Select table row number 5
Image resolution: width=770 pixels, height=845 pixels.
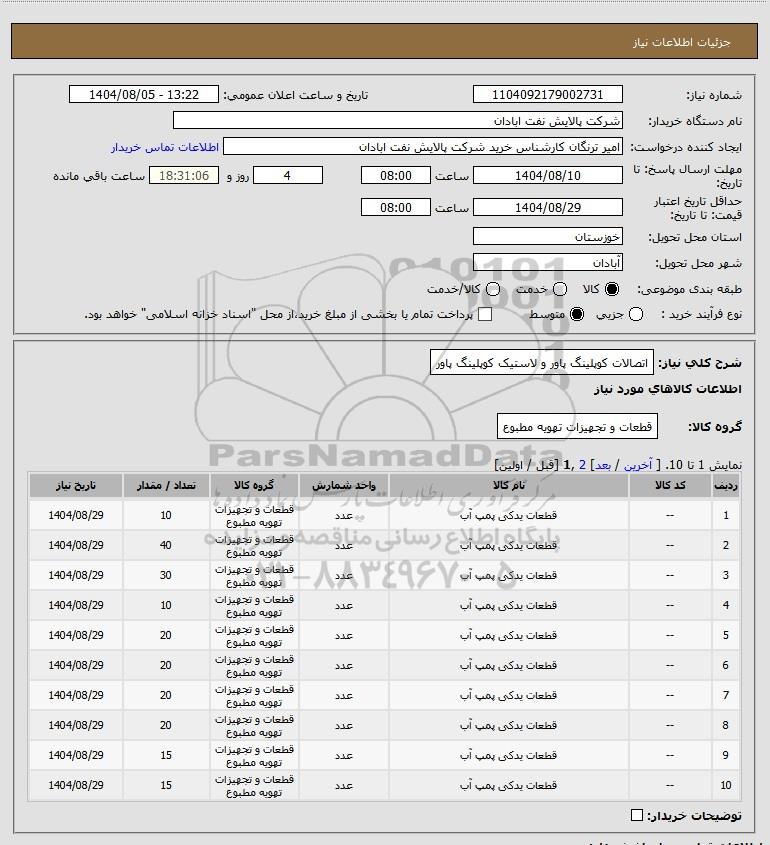pos(384,635)
